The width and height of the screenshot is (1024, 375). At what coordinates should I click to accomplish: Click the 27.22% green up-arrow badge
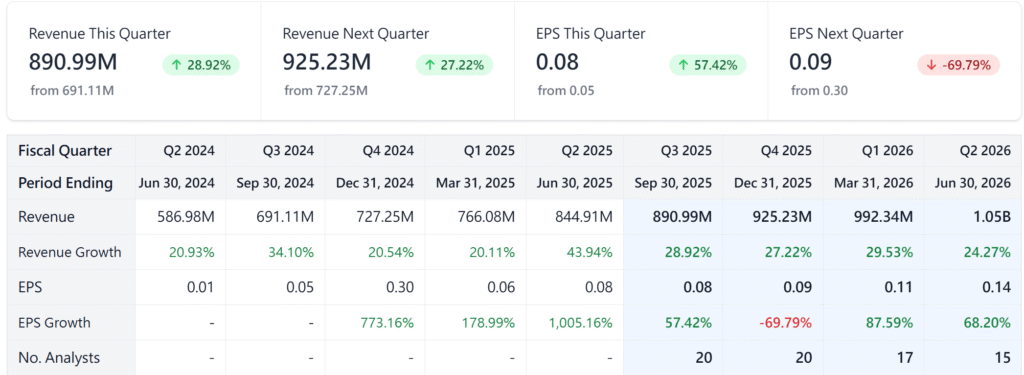[x=454, y=65]
